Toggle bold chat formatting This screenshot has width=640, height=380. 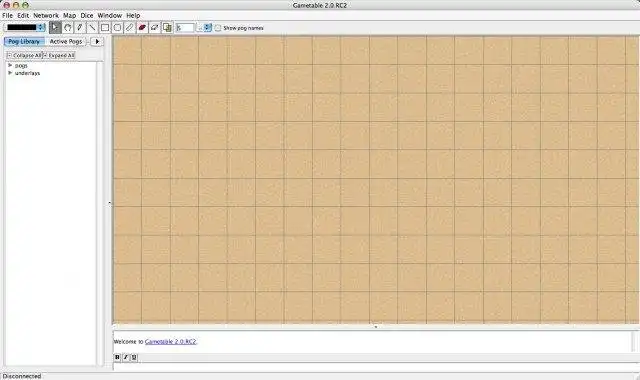click(118, 358)
